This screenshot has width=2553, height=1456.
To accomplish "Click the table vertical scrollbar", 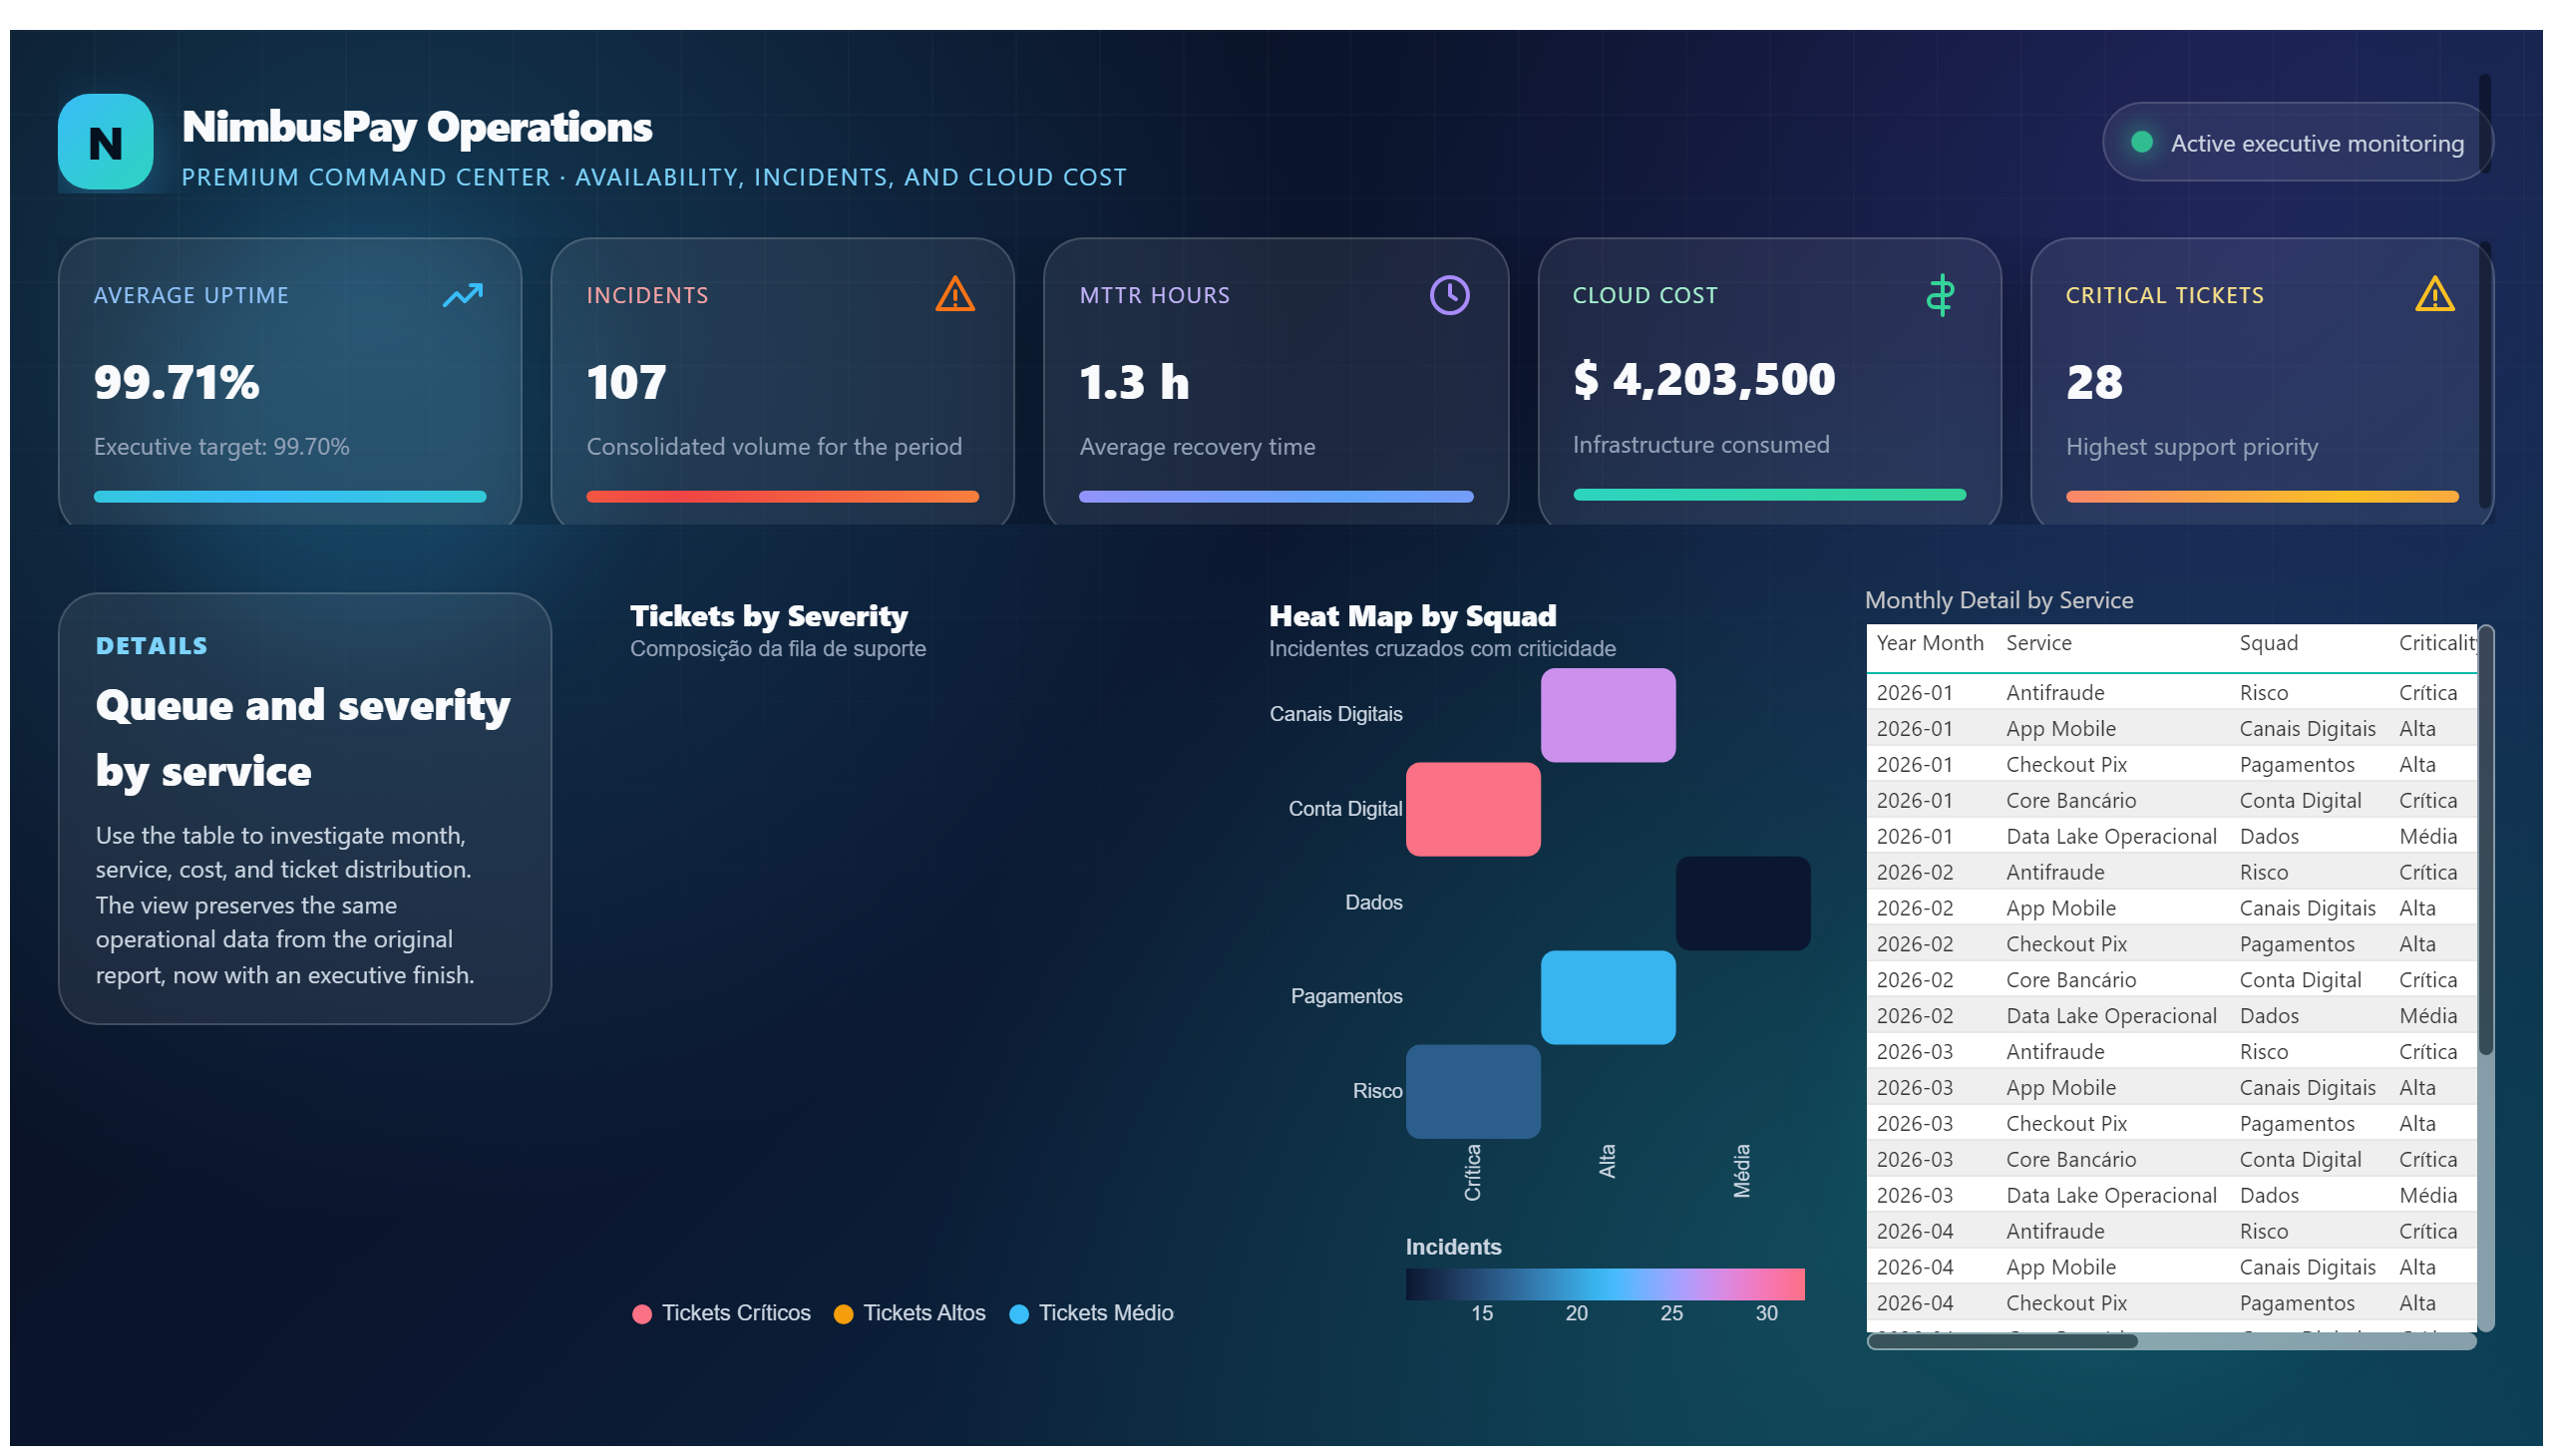I will [2486, 840].
